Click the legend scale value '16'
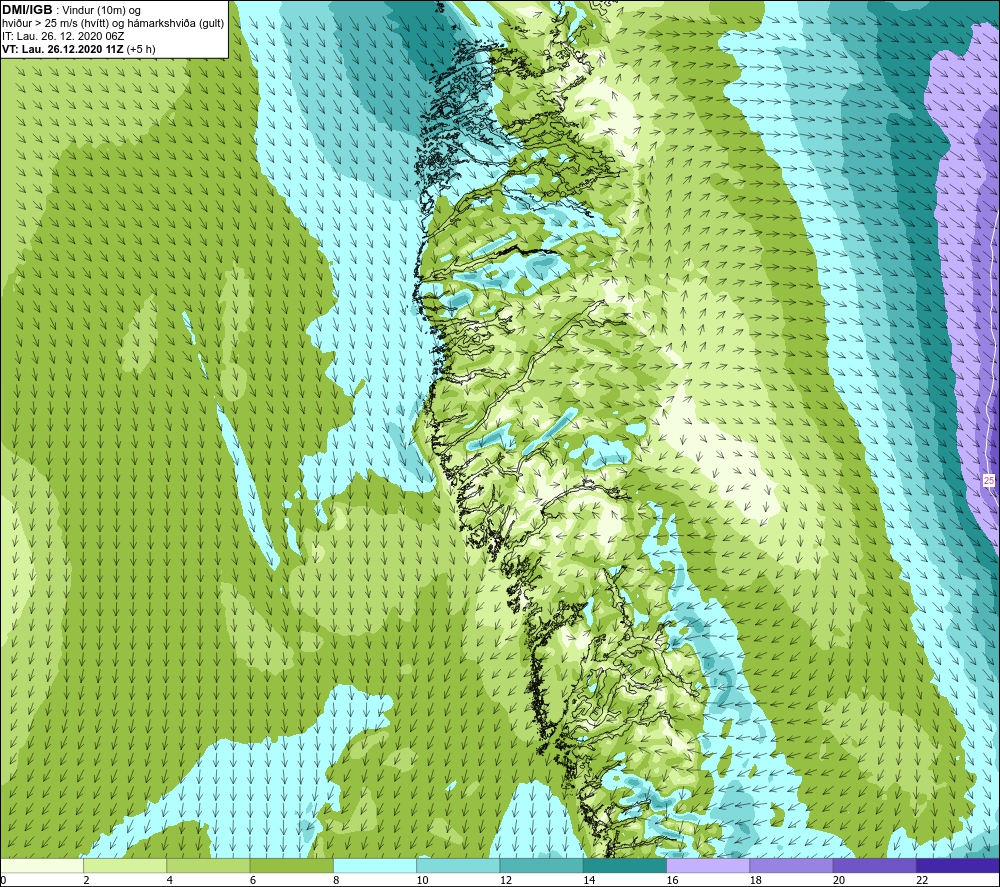The height and width of the screenshot is (887, 1000). point(672,880)
